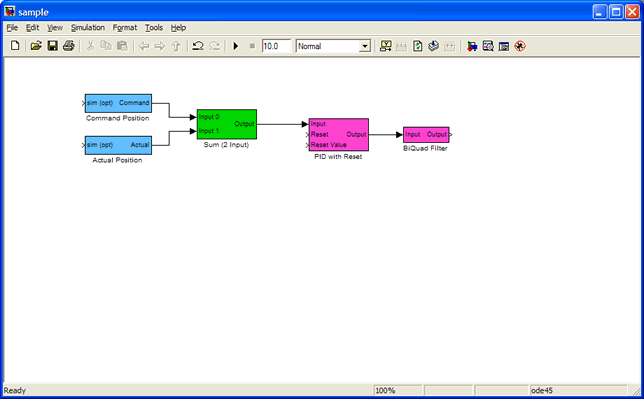Click the simulation stop time field
The height and width of the screenshot is (399, 644).
coord(276,46)
